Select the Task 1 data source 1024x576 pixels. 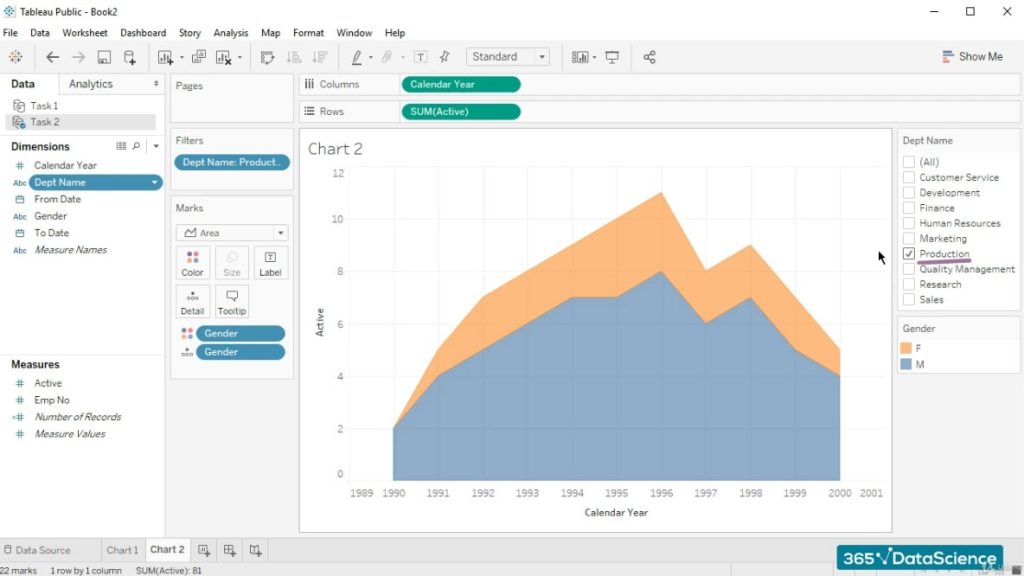pyautogui.click(x=44, y=105)
